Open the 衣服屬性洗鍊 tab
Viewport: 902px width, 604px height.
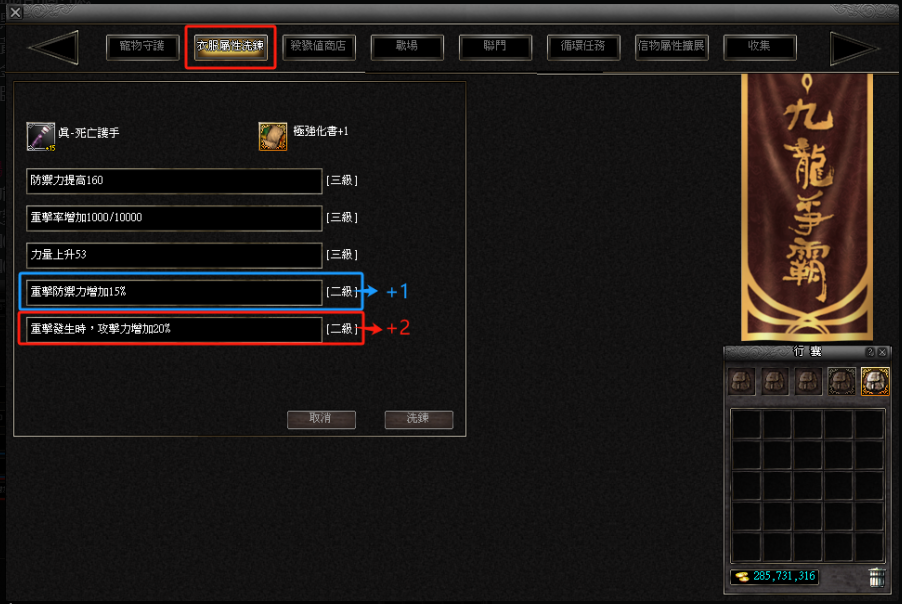tap(231, 47)
